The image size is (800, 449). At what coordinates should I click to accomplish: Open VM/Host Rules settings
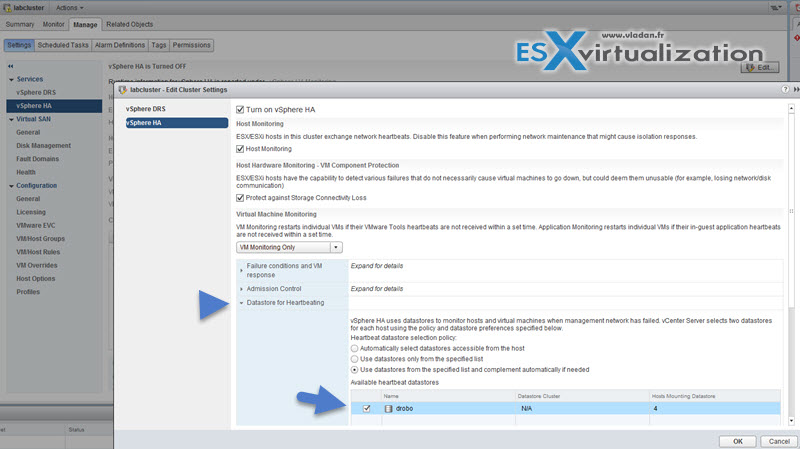tap(38, 252)
